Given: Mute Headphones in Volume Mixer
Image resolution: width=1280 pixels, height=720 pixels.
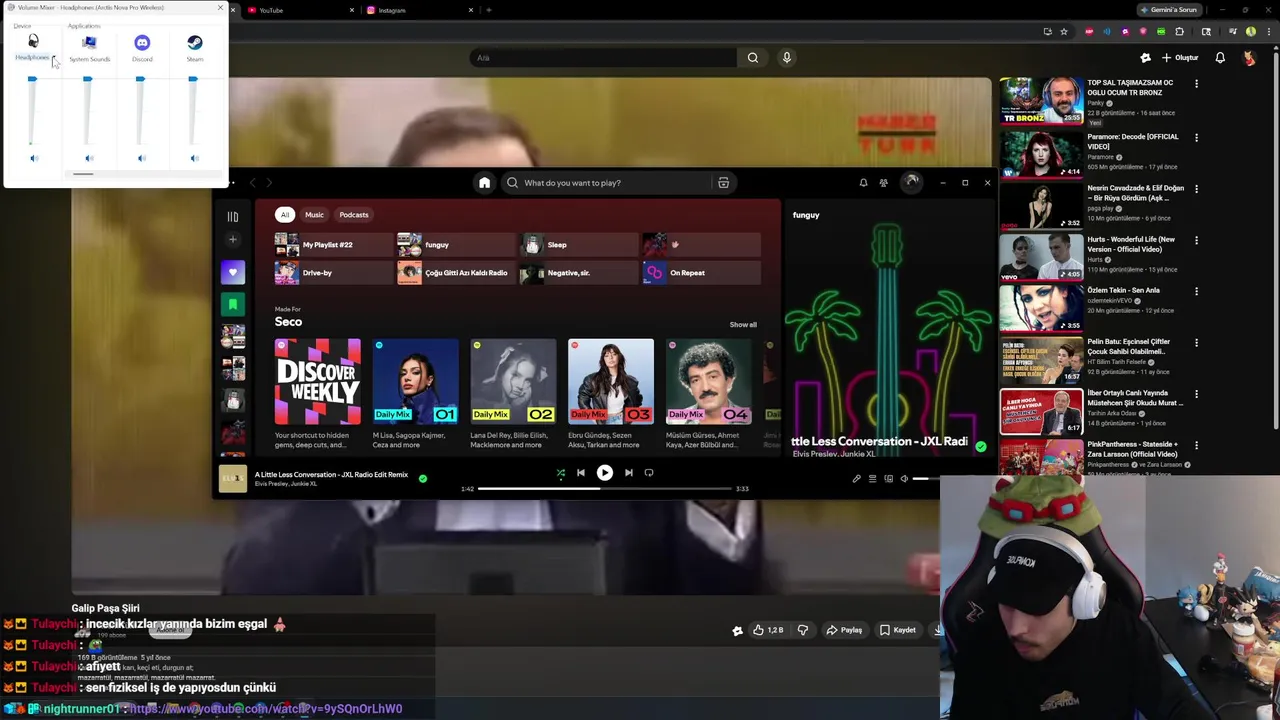Looking at the screenshot, I should click(33, 158).
